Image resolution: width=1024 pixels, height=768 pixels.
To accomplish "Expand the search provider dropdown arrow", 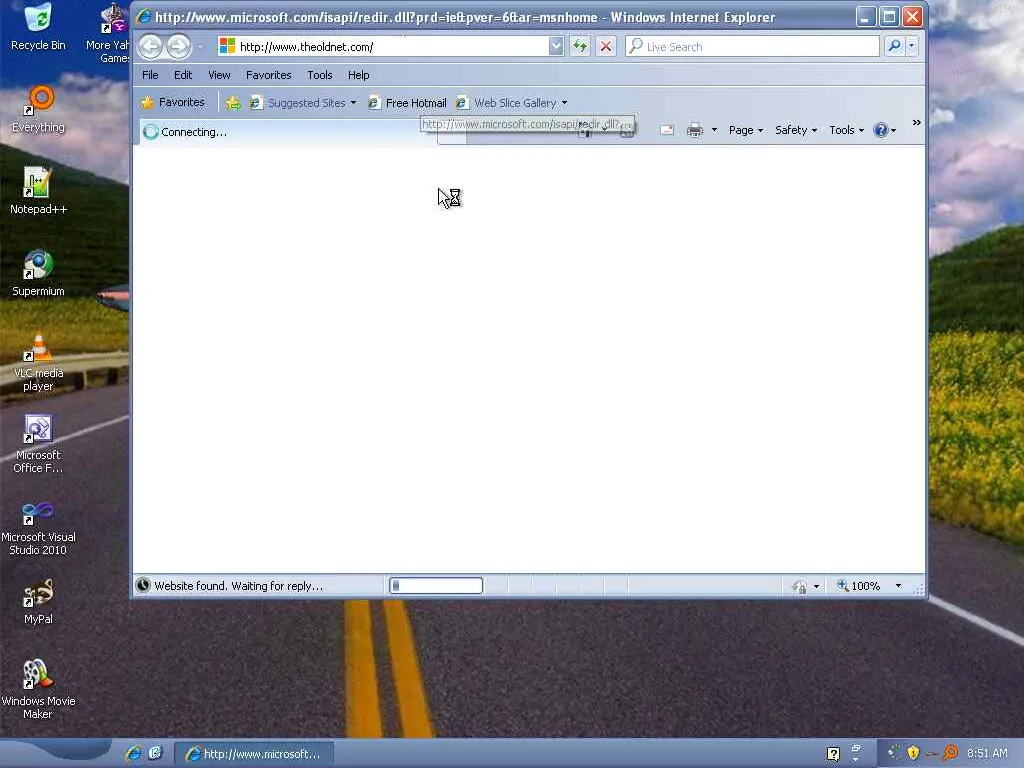I will tap(912, 46).
